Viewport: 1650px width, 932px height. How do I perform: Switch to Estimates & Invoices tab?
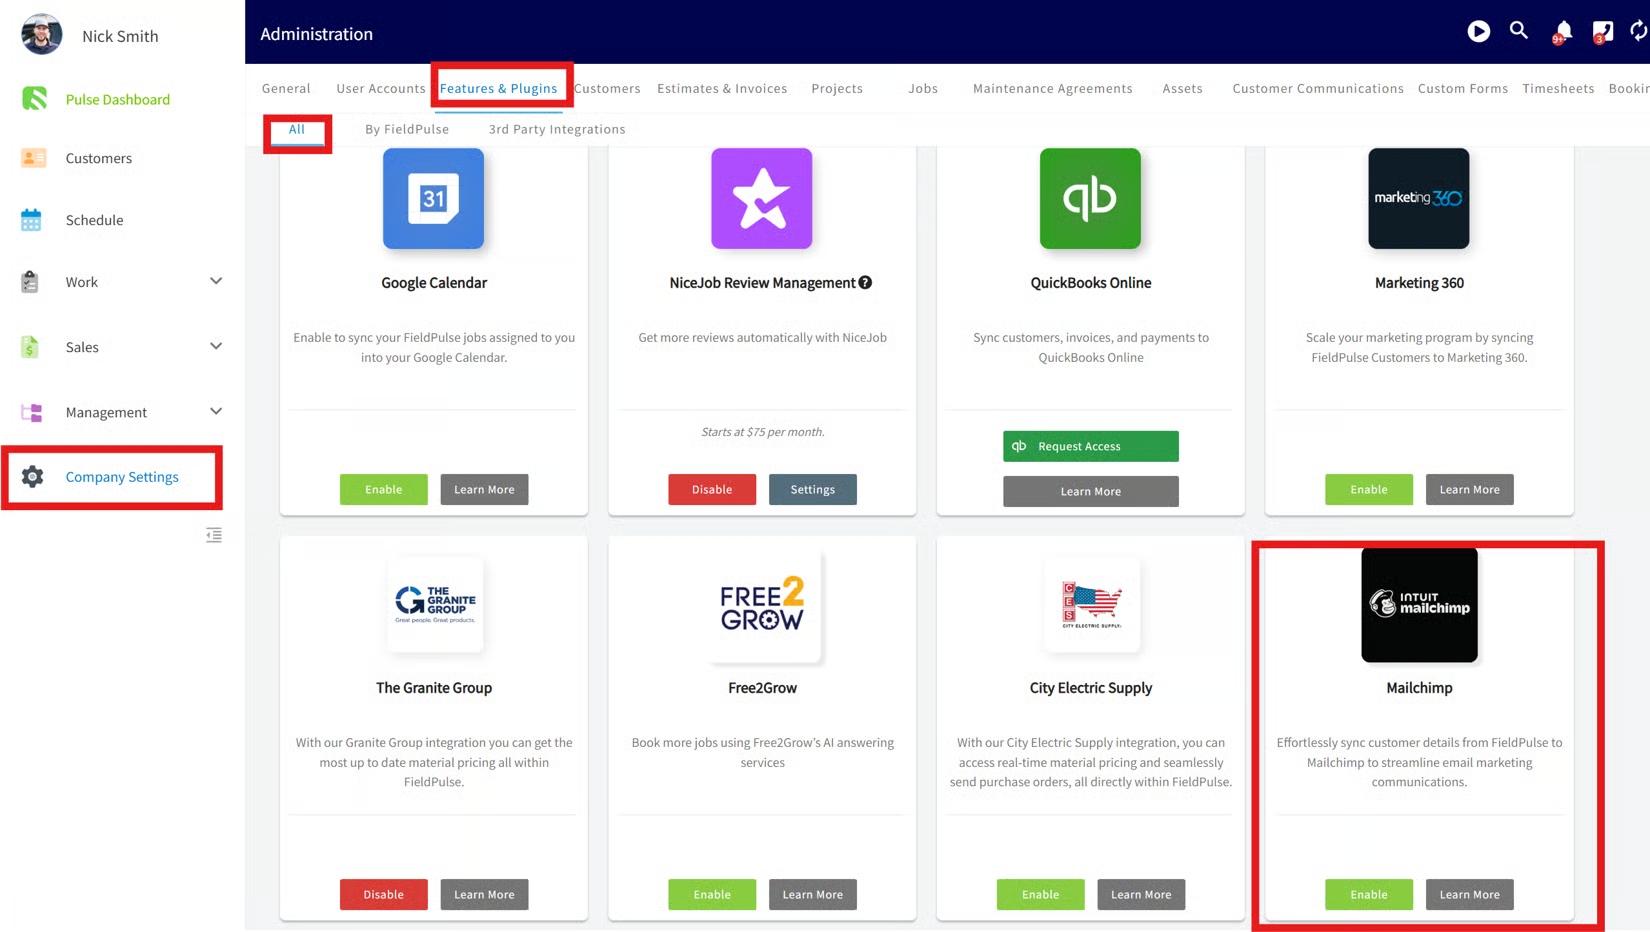point(722,88)
